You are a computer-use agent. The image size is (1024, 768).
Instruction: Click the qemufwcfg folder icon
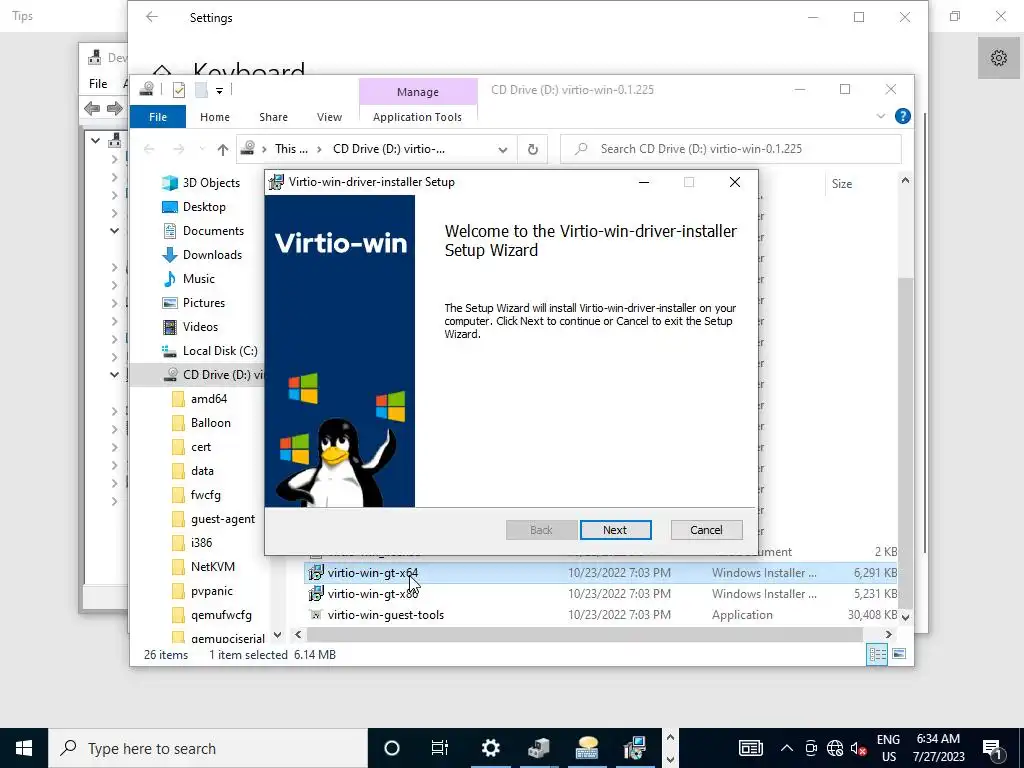(x=178, y=615)
